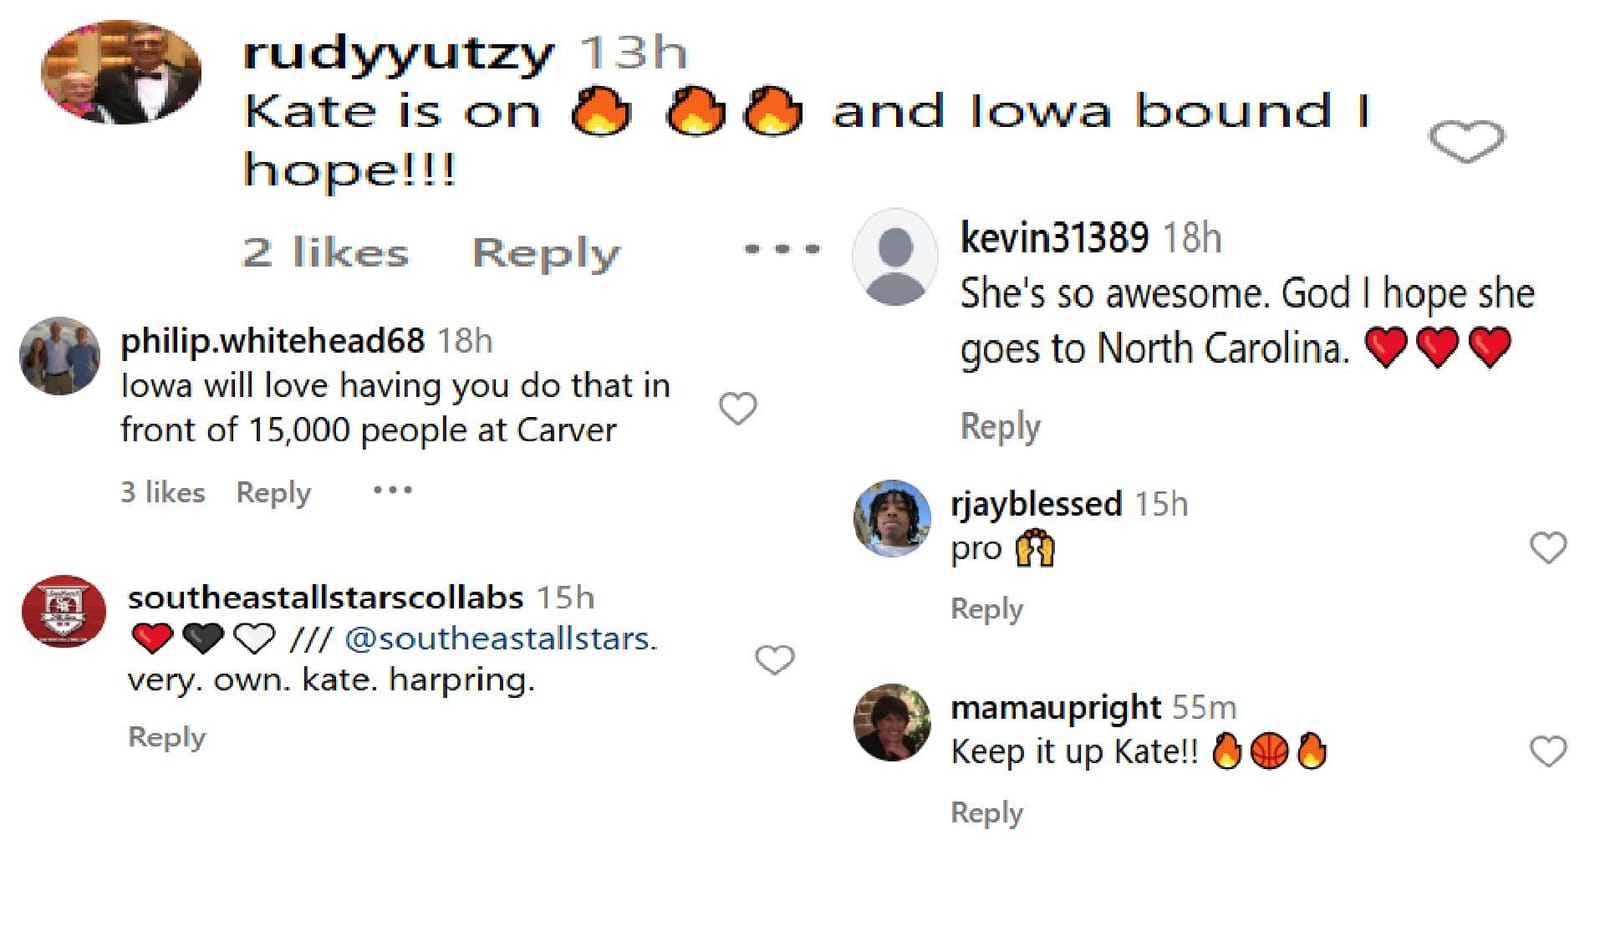The width and height of the screenshot is (1600, 926).
Task: Reply to mamaupright's comment
Action: (x=986, y=812)
